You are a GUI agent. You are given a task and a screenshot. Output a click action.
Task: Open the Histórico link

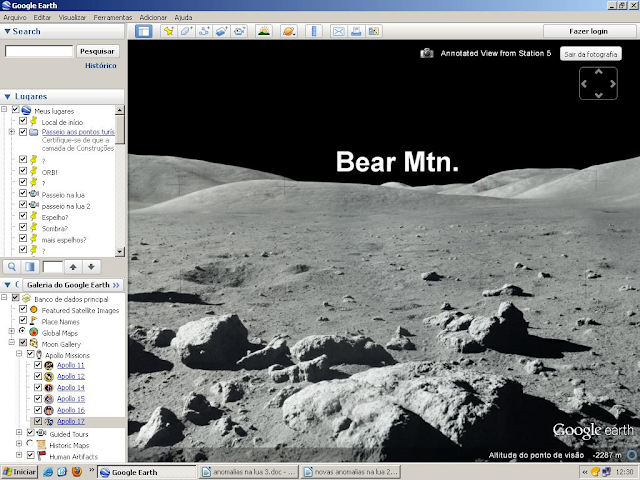(x=101, y=65)
